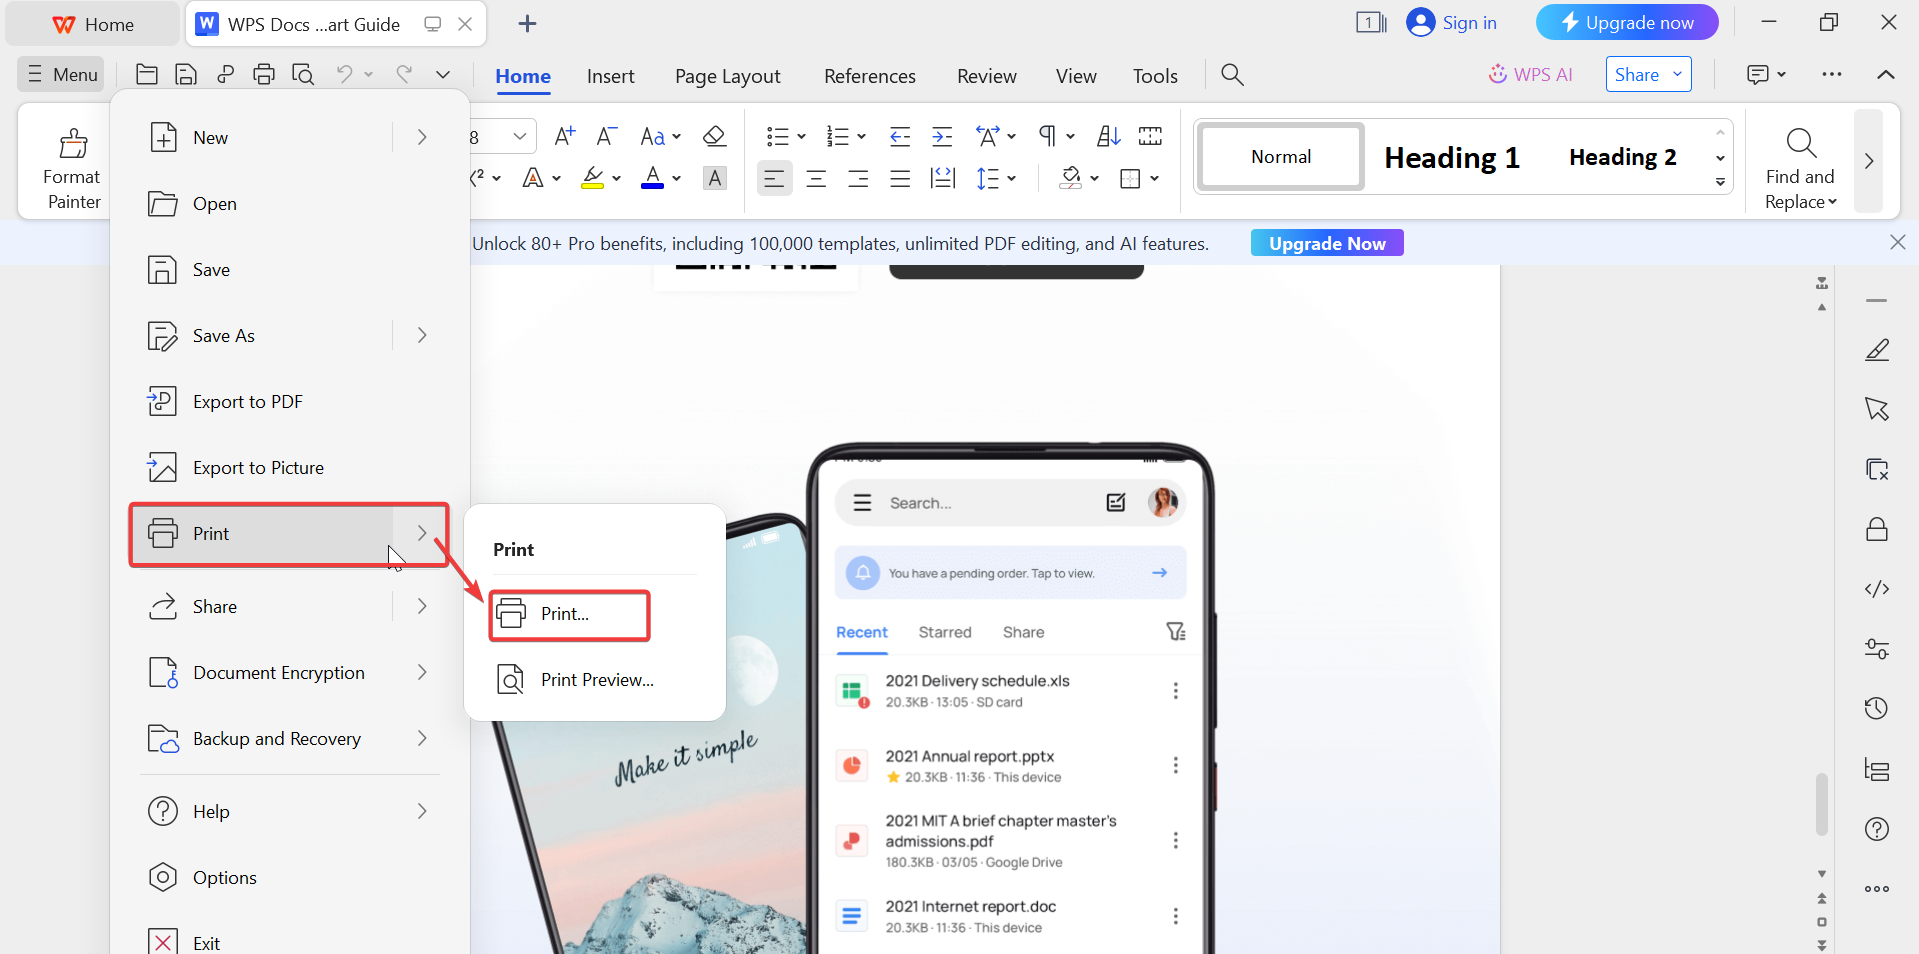Click the settings sliders icon in right sidebar

[1877, 649]
